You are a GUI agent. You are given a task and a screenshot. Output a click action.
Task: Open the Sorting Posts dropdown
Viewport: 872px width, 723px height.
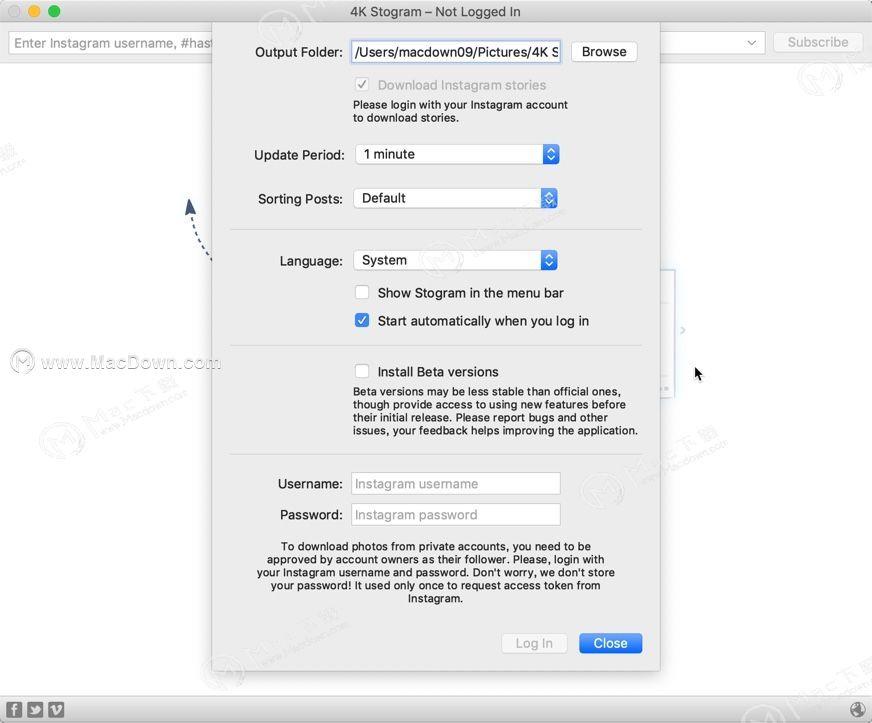pos(455,198)
